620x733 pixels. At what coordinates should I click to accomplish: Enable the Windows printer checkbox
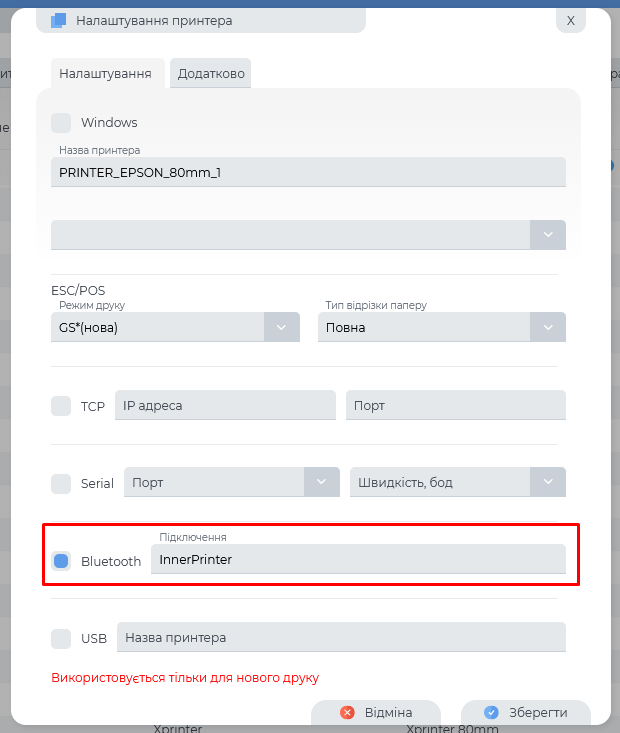61,123
